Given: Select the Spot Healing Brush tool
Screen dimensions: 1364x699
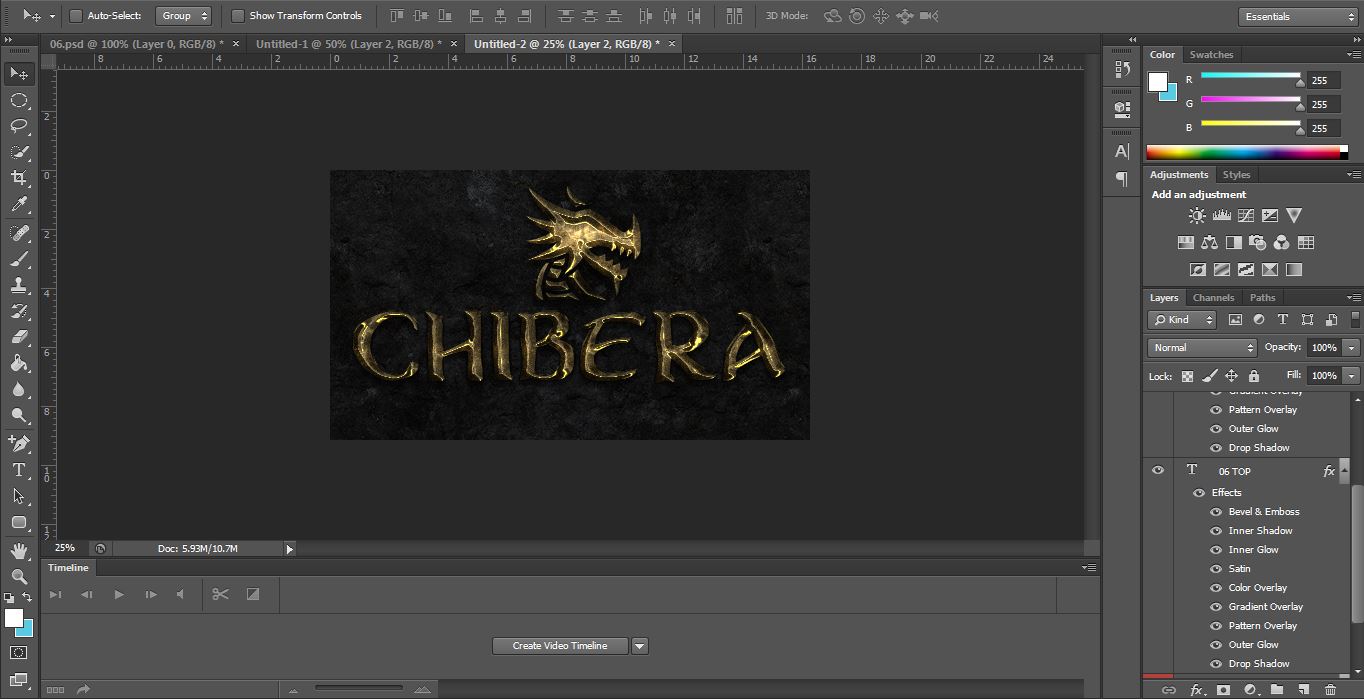Looking at the screenshot, I should coord(19,233).
